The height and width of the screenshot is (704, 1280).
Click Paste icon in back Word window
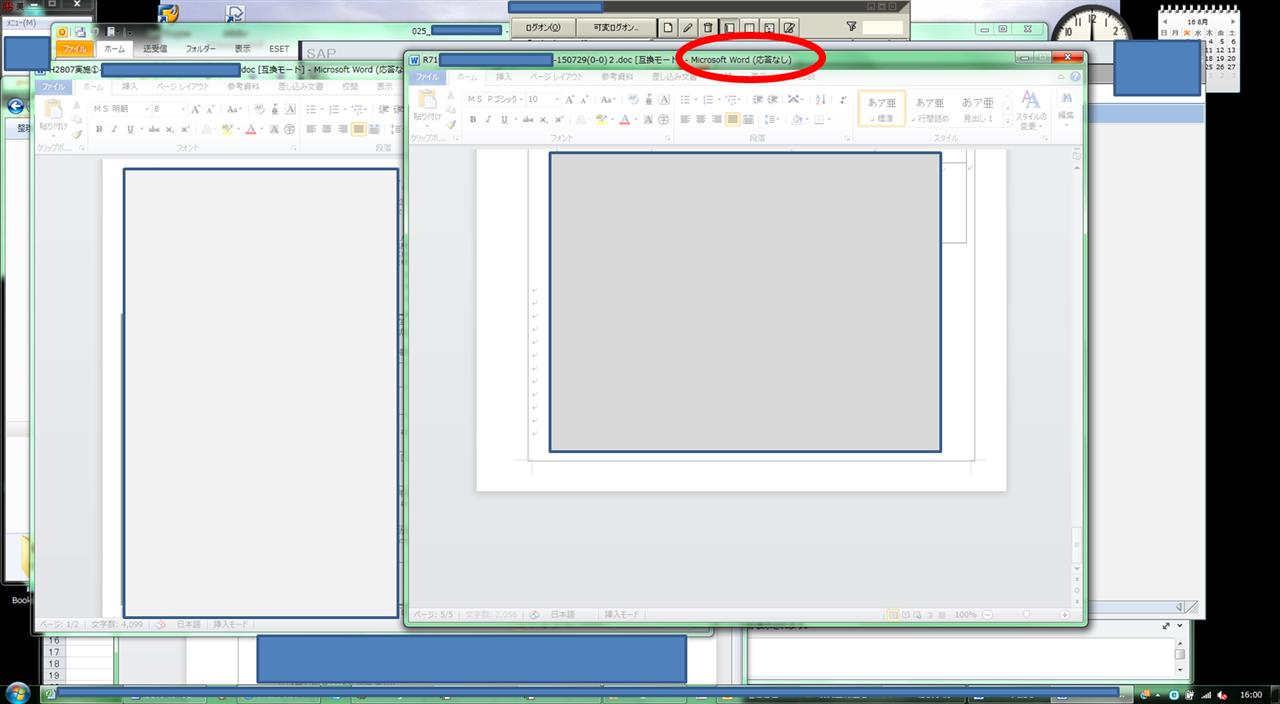[52, 110]
